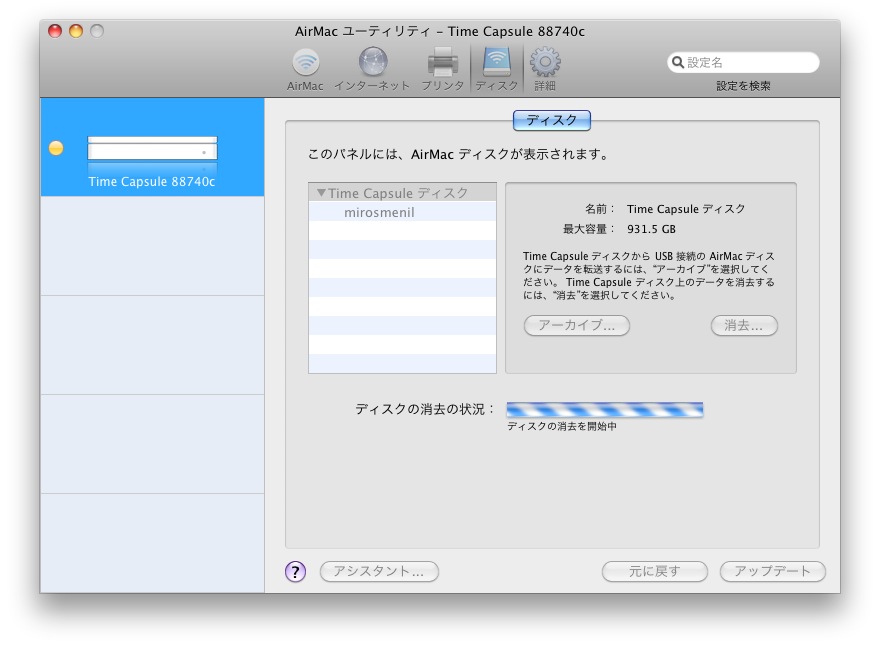Click the ディスクの消去を開始中 status text
880x653 pixels.
pyautogui.click(x=562, y=426)
